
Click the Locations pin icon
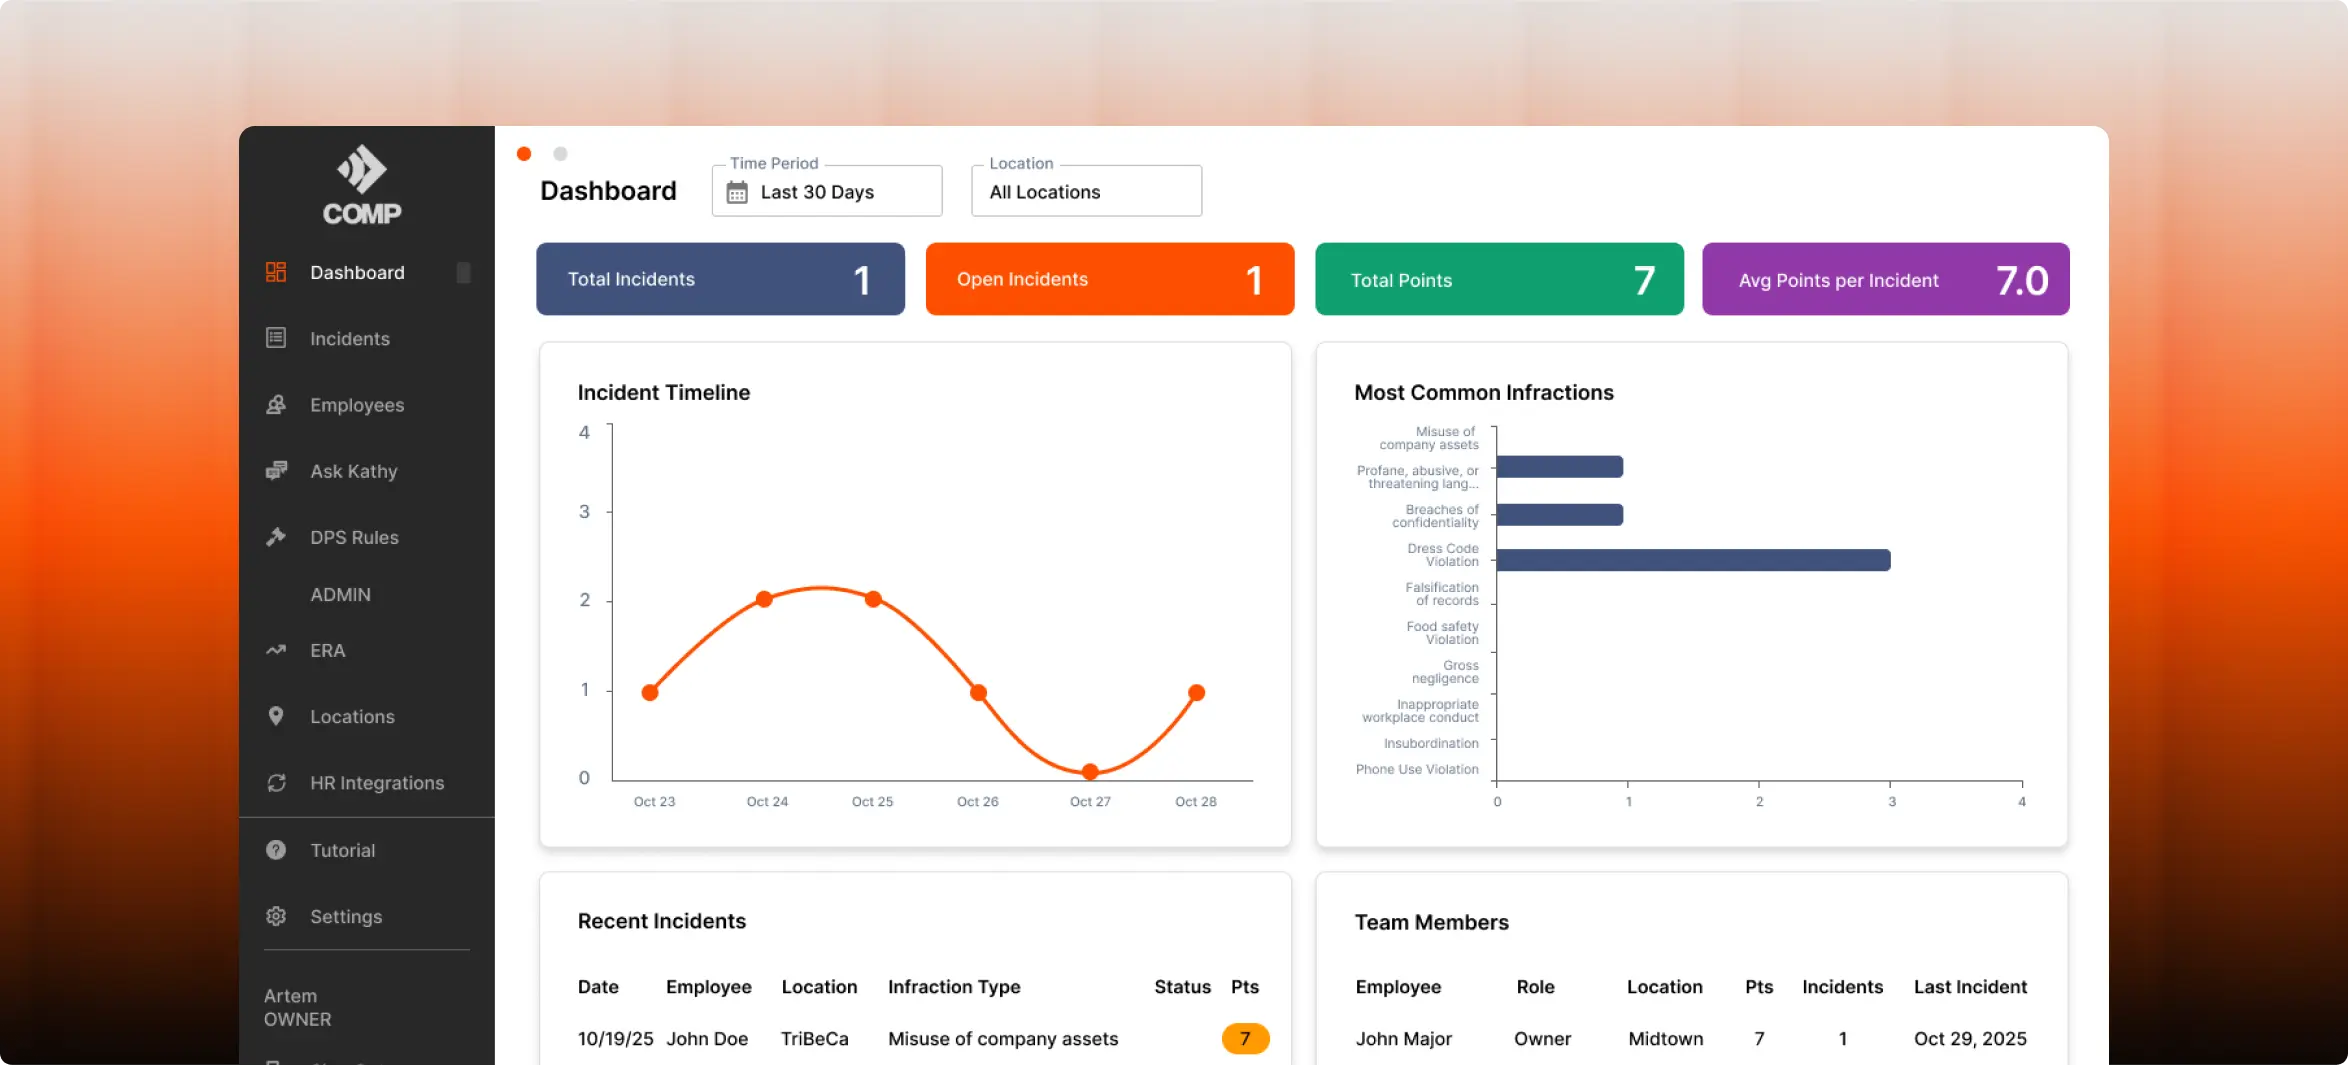point(276,715)
